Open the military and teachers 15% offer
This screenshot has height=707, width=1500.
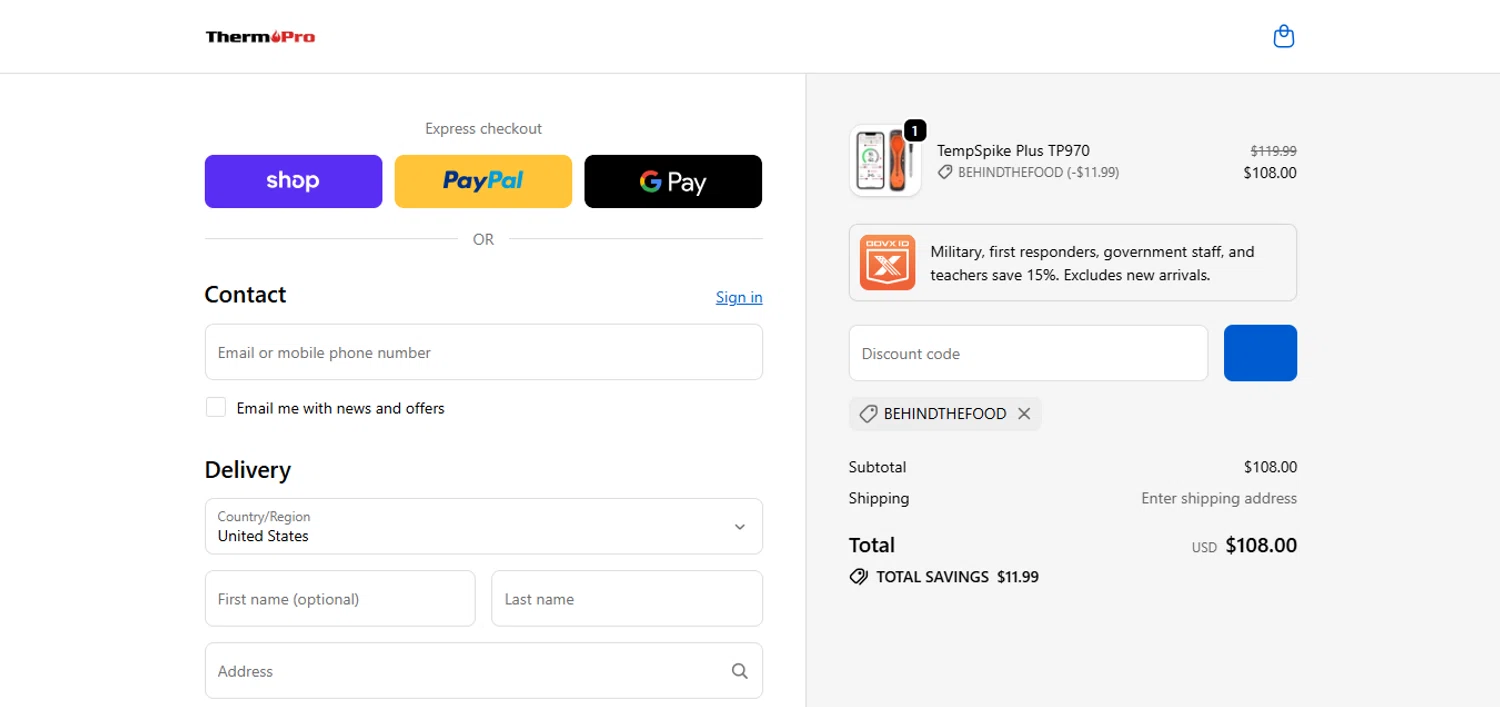(1073, 263)
